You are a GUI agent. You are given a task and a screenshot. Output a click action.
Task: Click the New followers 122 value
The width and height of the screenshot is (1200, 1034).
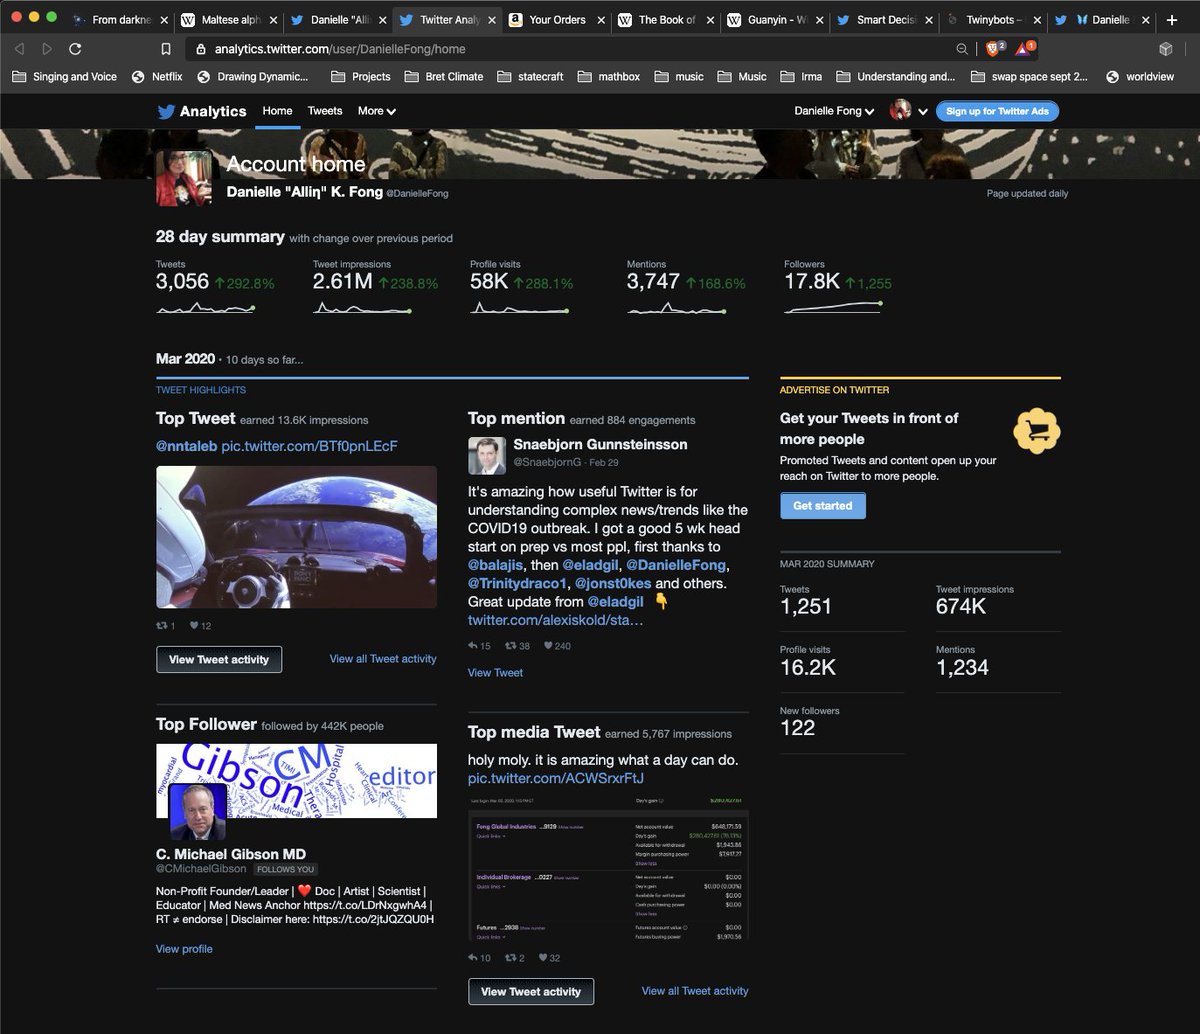798,728
